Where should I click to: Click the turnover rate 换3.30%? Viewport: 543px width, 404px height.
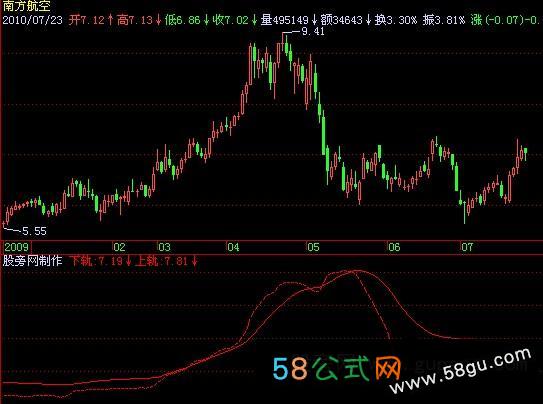tap(395, 20)
